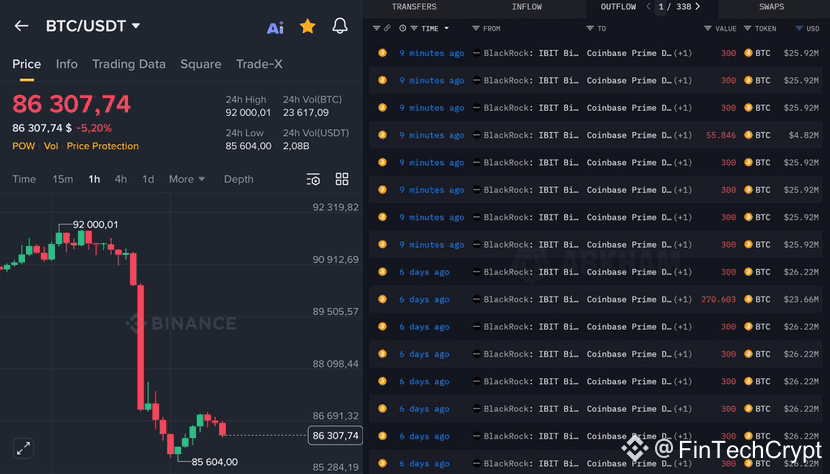This screenshot has height=474, width=830.
Task: Open the Price Protection tag
Action: tap(103, 146)
